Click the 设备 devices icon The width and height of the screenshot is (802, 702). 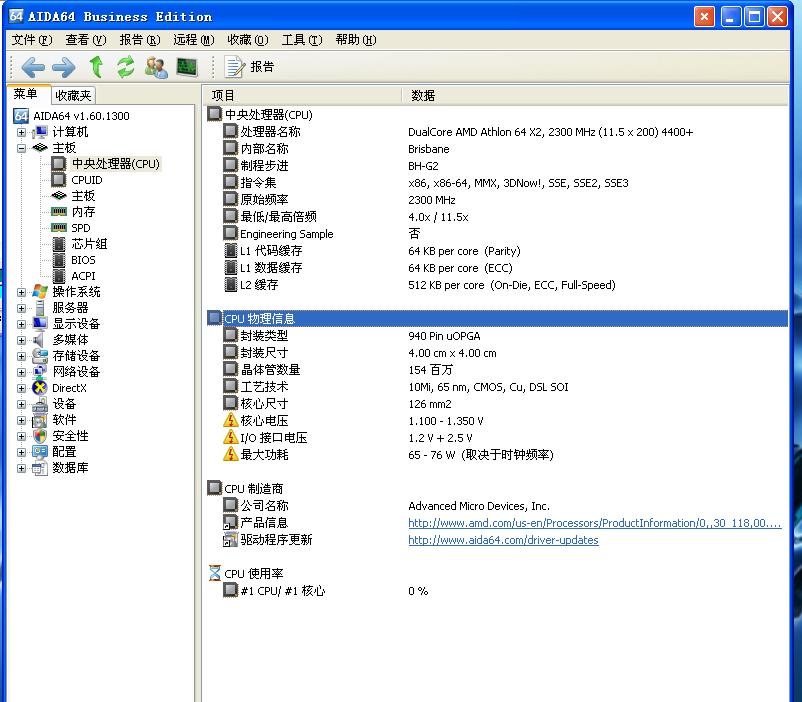40,404
